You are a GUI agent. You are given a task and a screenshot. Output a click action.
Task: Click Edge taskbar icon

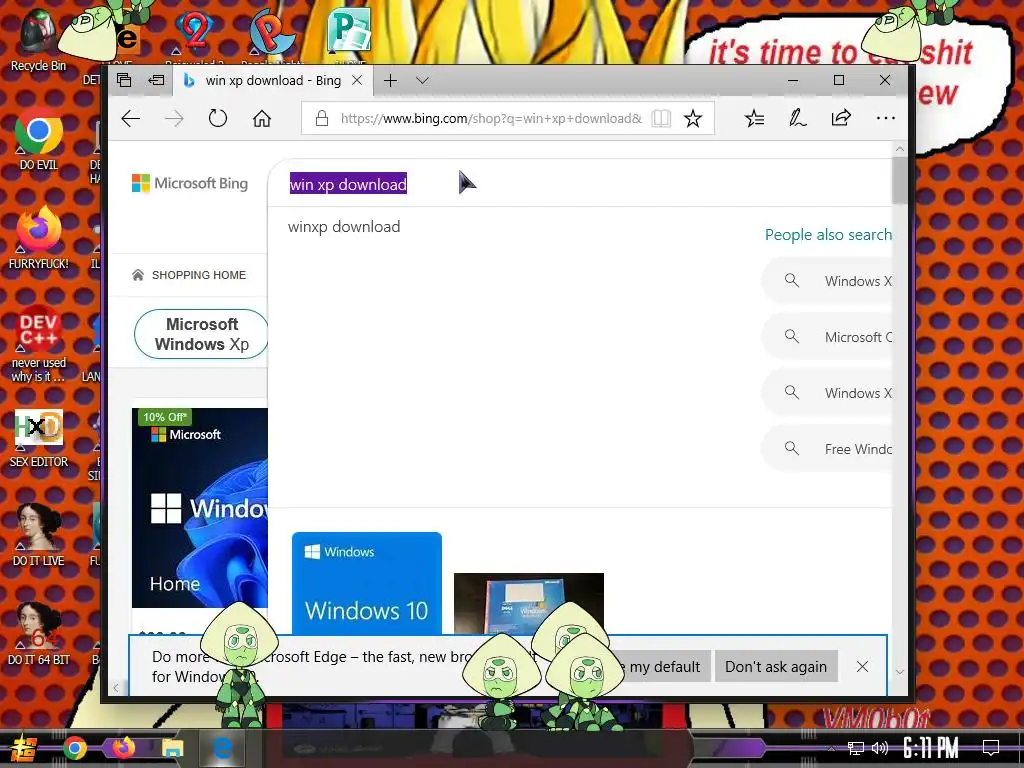tap(223, 748)
